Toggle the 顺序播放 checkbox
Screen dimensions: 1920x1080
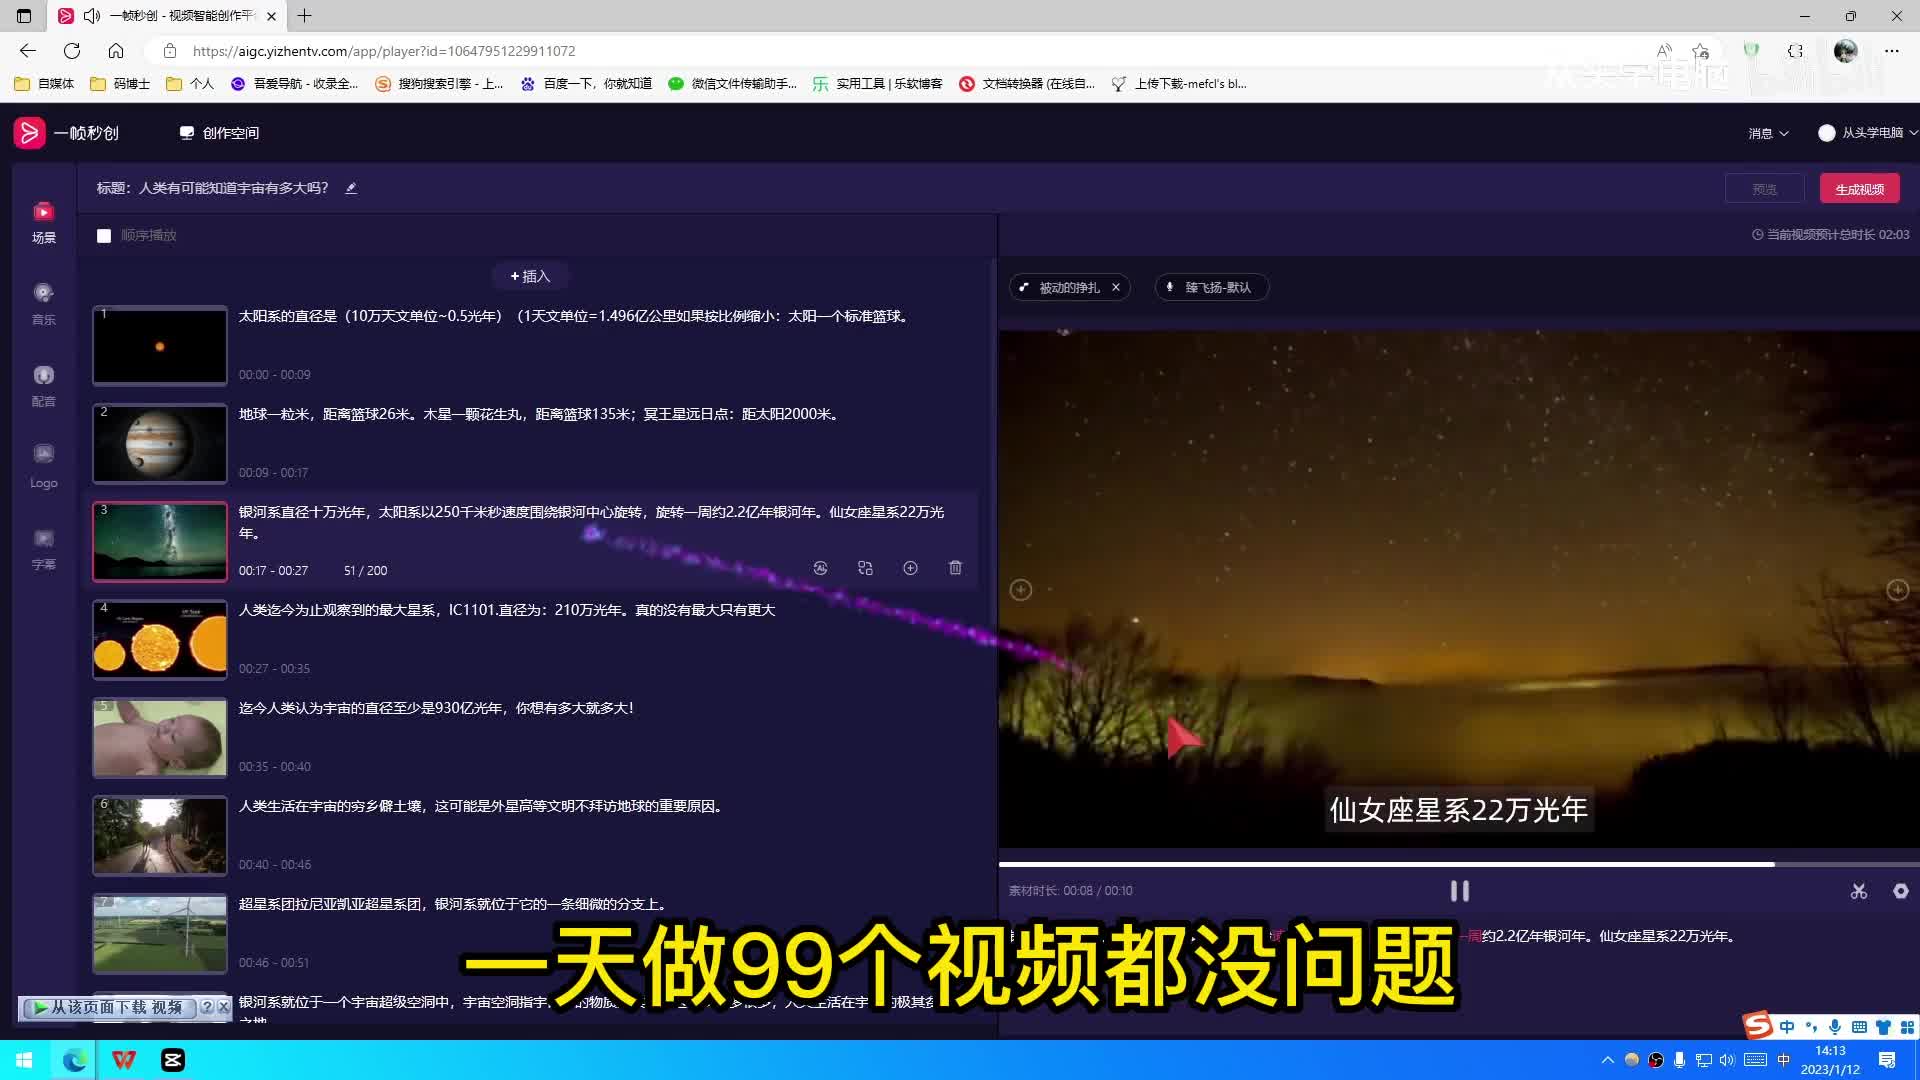coord(104,236)
